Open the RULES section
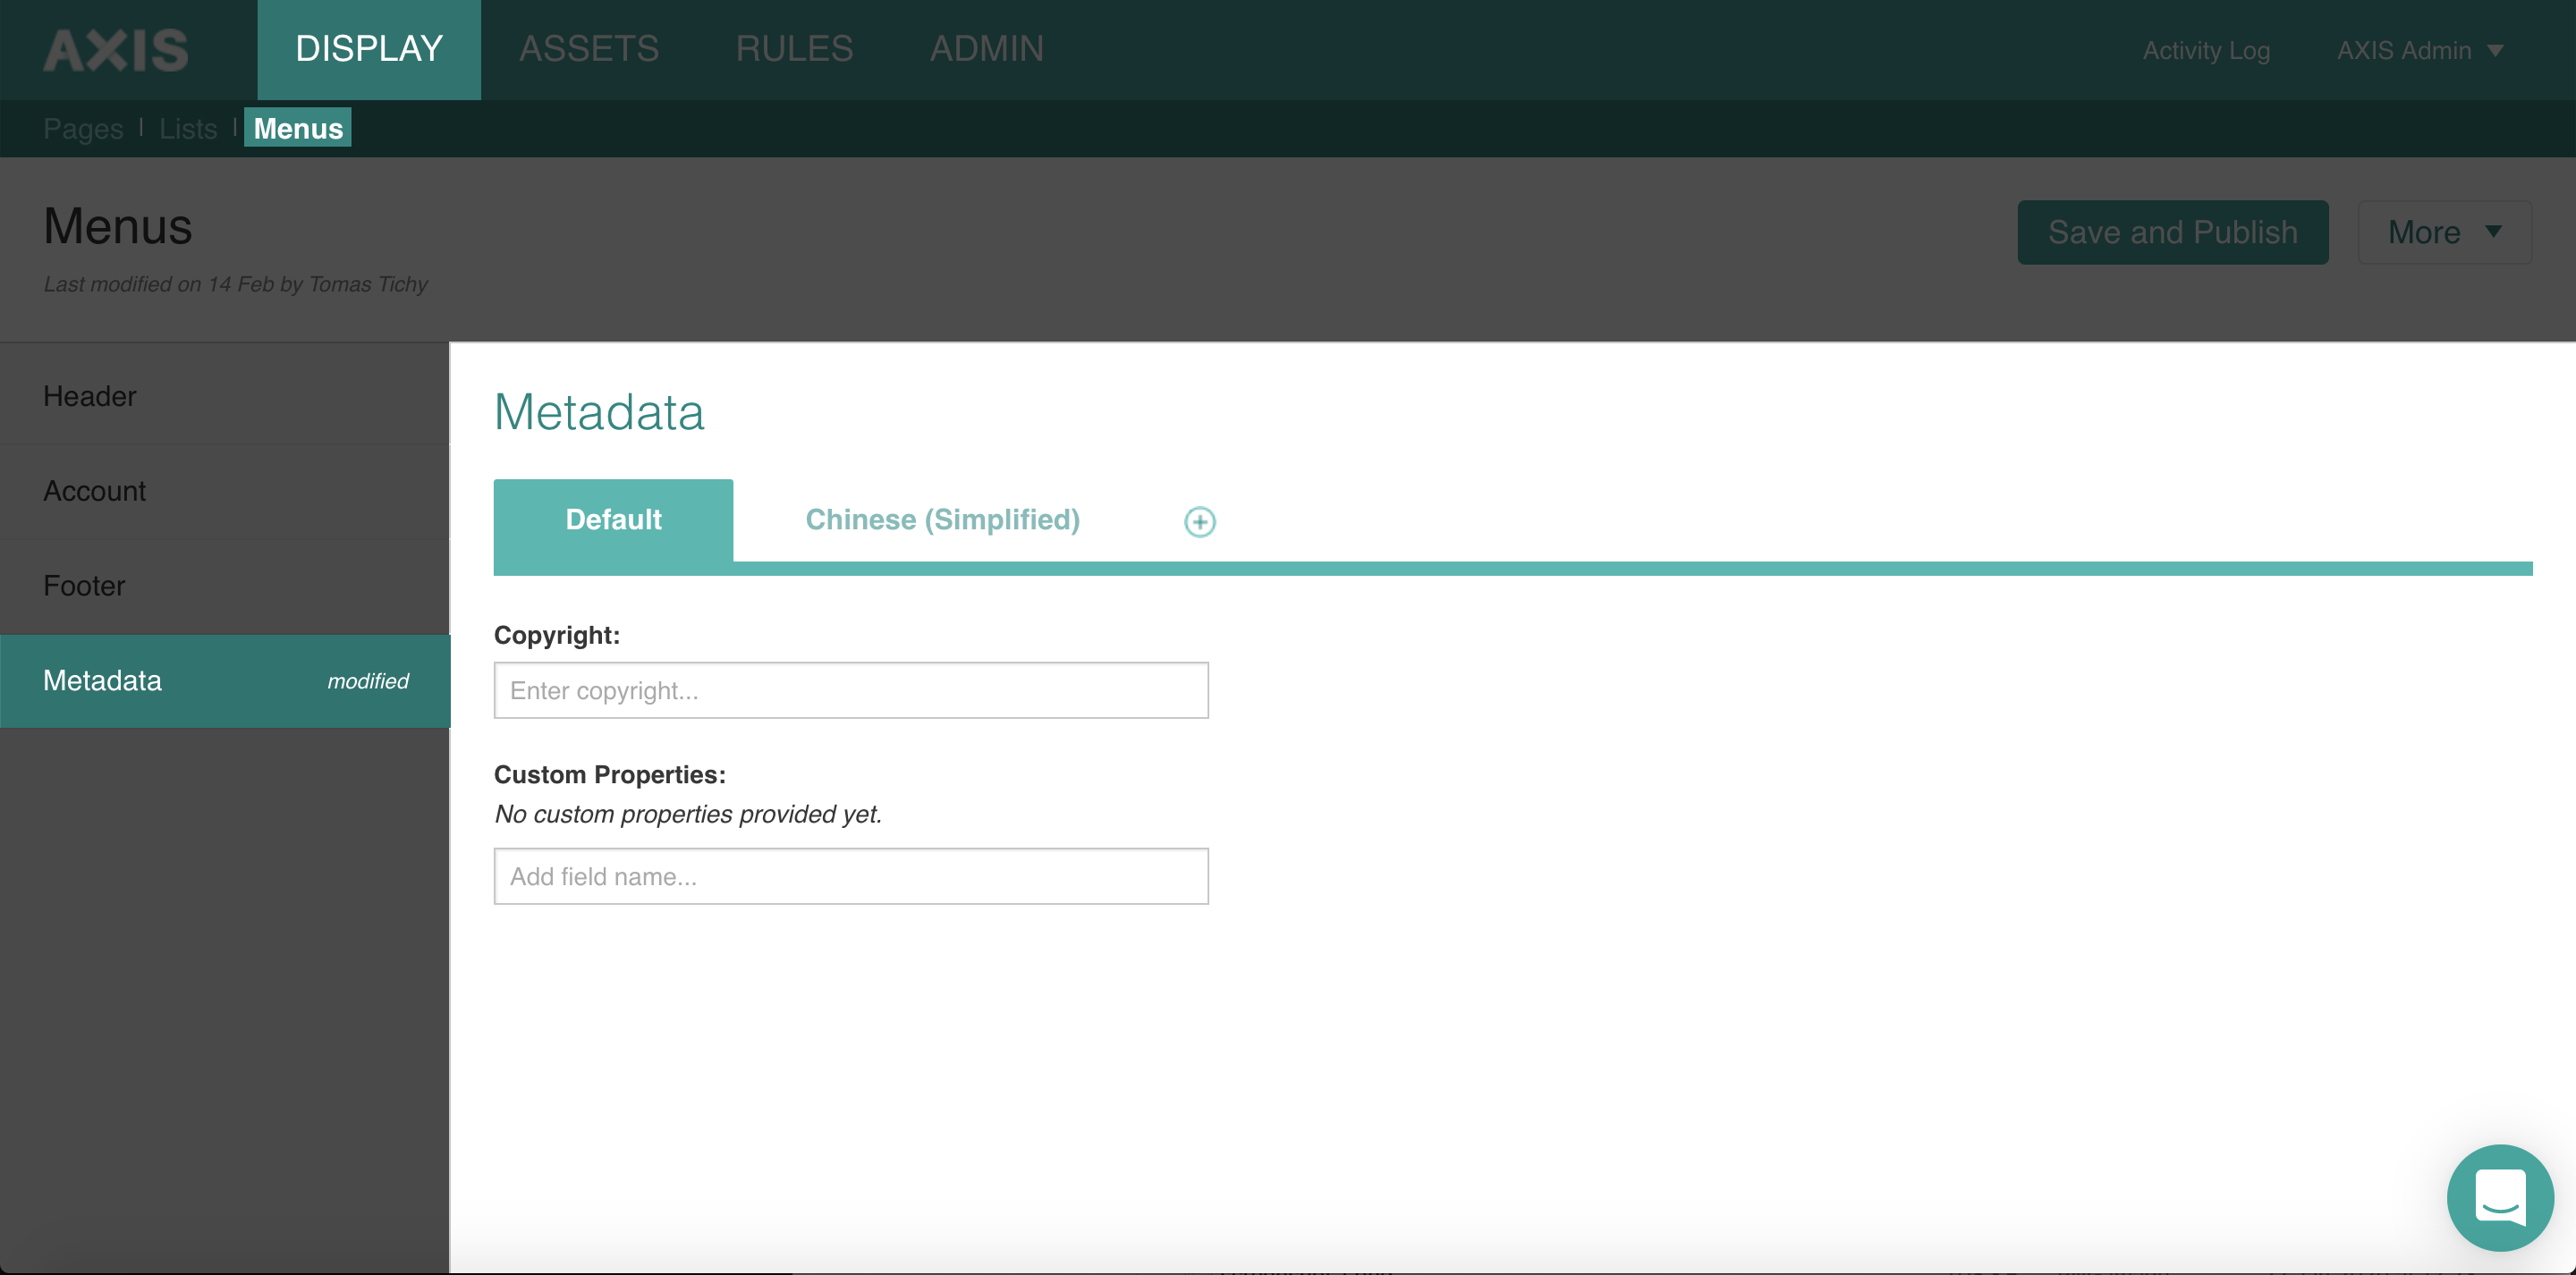Image resolution: width=2576 pixels, height=1275 pixels. point(794,49)
